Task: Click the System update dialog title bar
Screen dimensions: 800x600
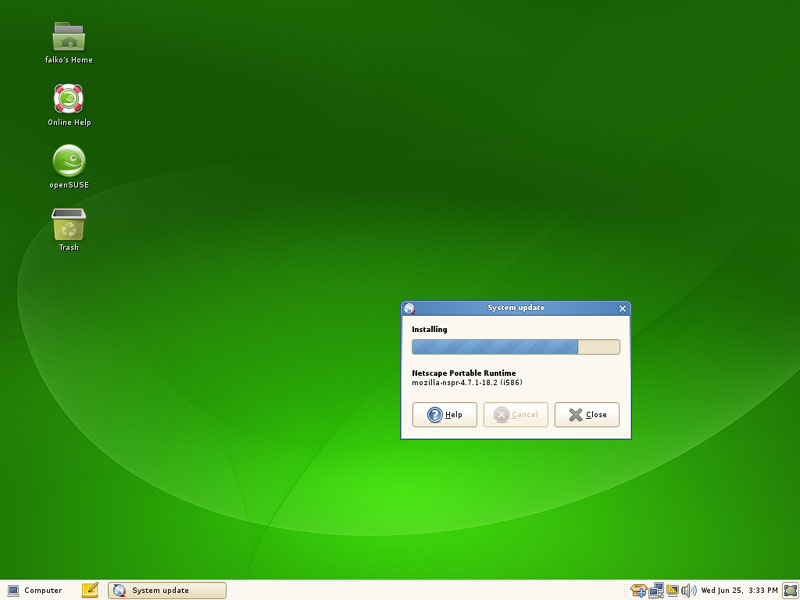Action: coord(516,308)
